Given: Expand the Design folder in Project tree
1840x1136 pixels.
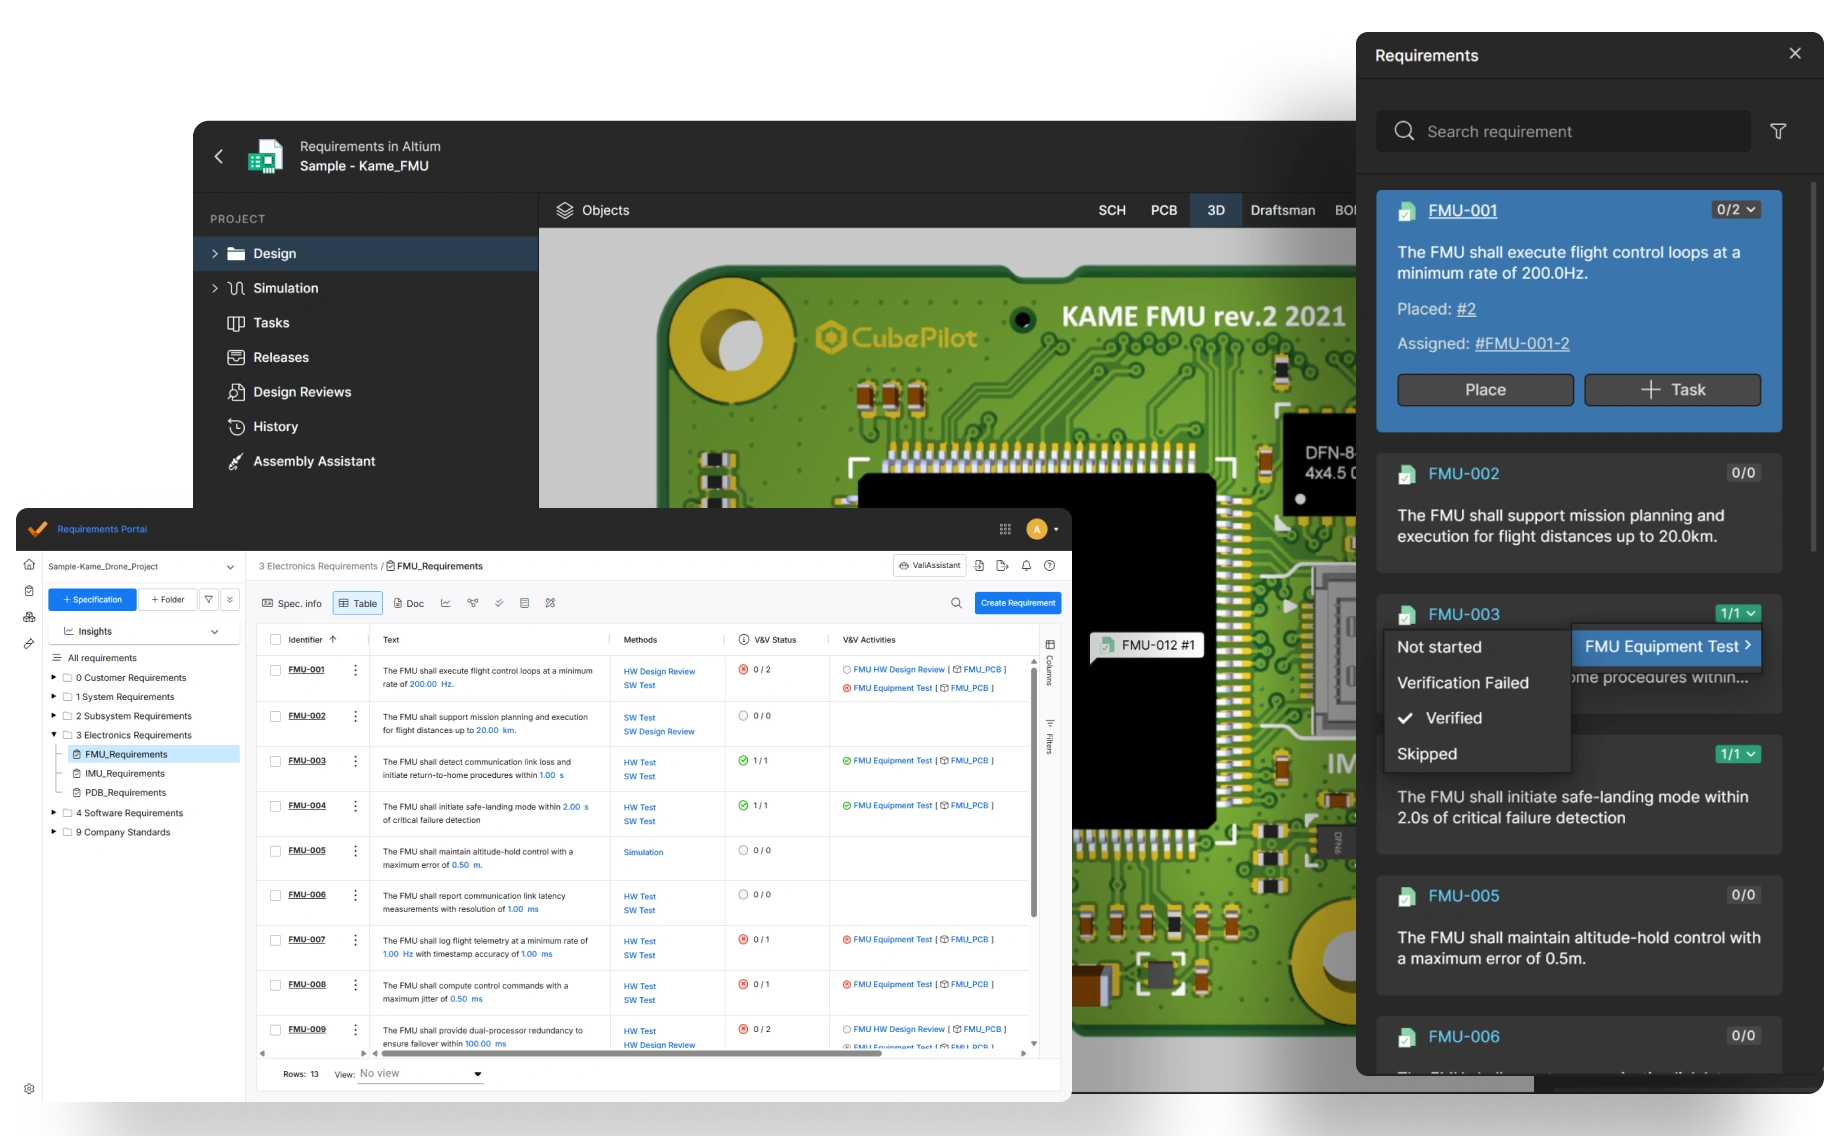Looking at the screenshot, I should pyautogui.click(x=215, y=254).
